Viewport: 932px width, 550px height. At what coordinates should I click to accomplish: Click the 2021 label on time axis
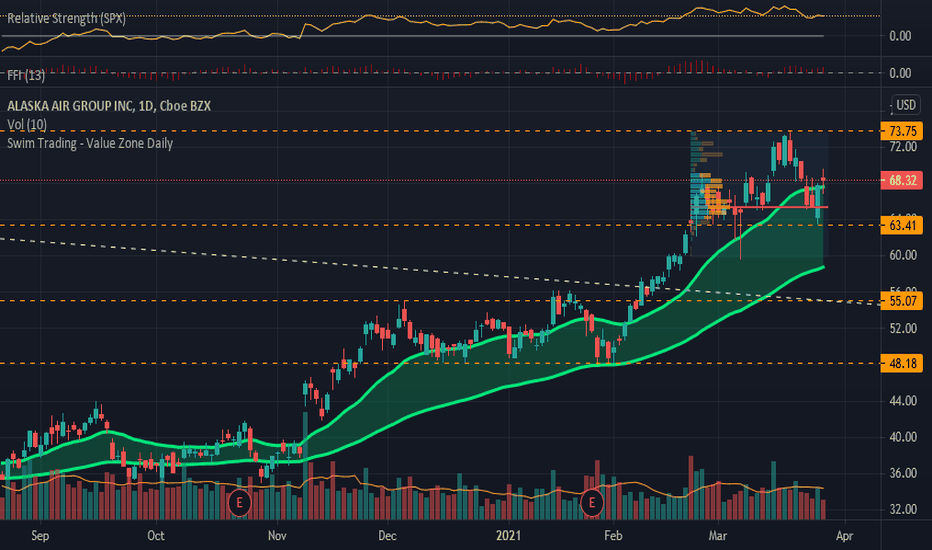click(508, 536)
